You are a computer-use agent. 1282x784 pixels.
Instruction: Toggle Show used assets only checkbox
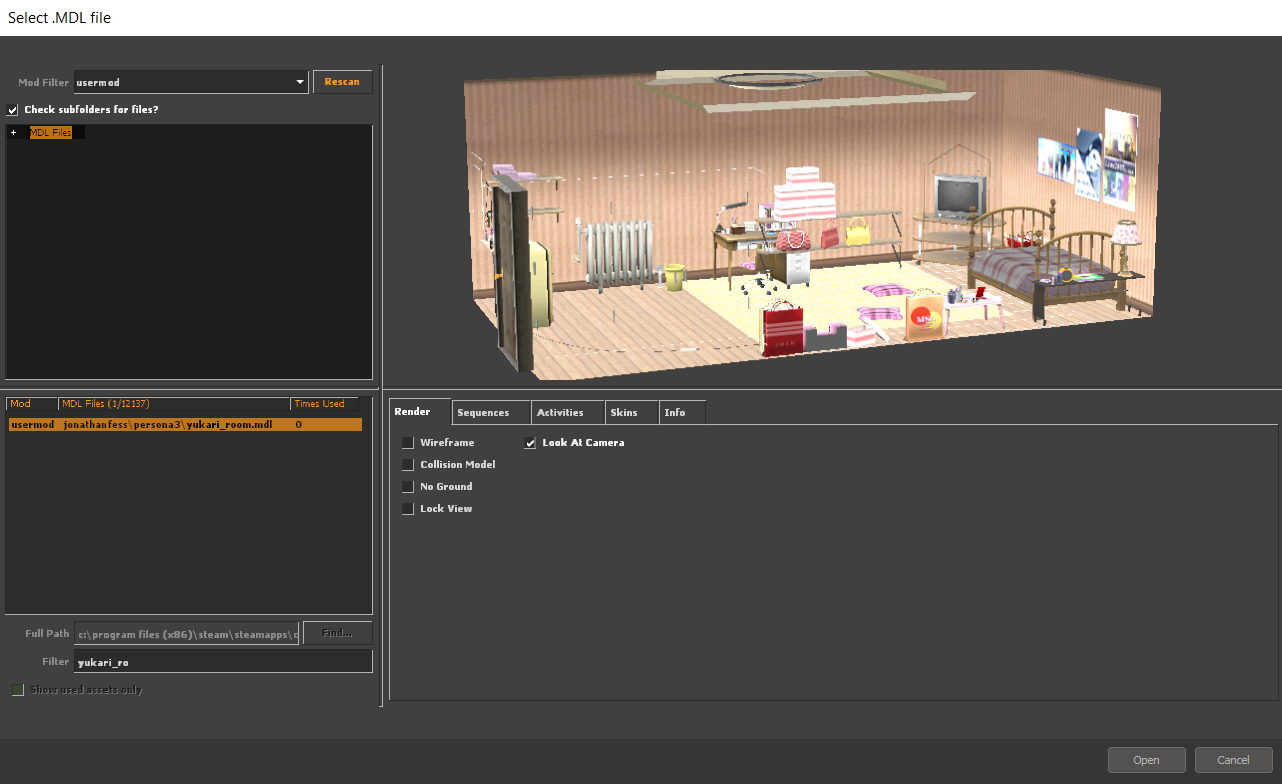[17, 690]
